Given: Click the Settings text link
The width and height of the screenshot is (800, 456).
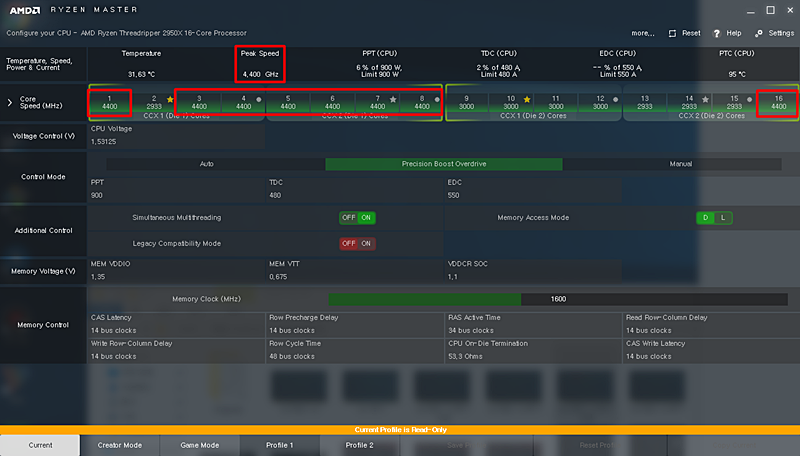Looking at the screenshot, I should (x=781, y=33).
